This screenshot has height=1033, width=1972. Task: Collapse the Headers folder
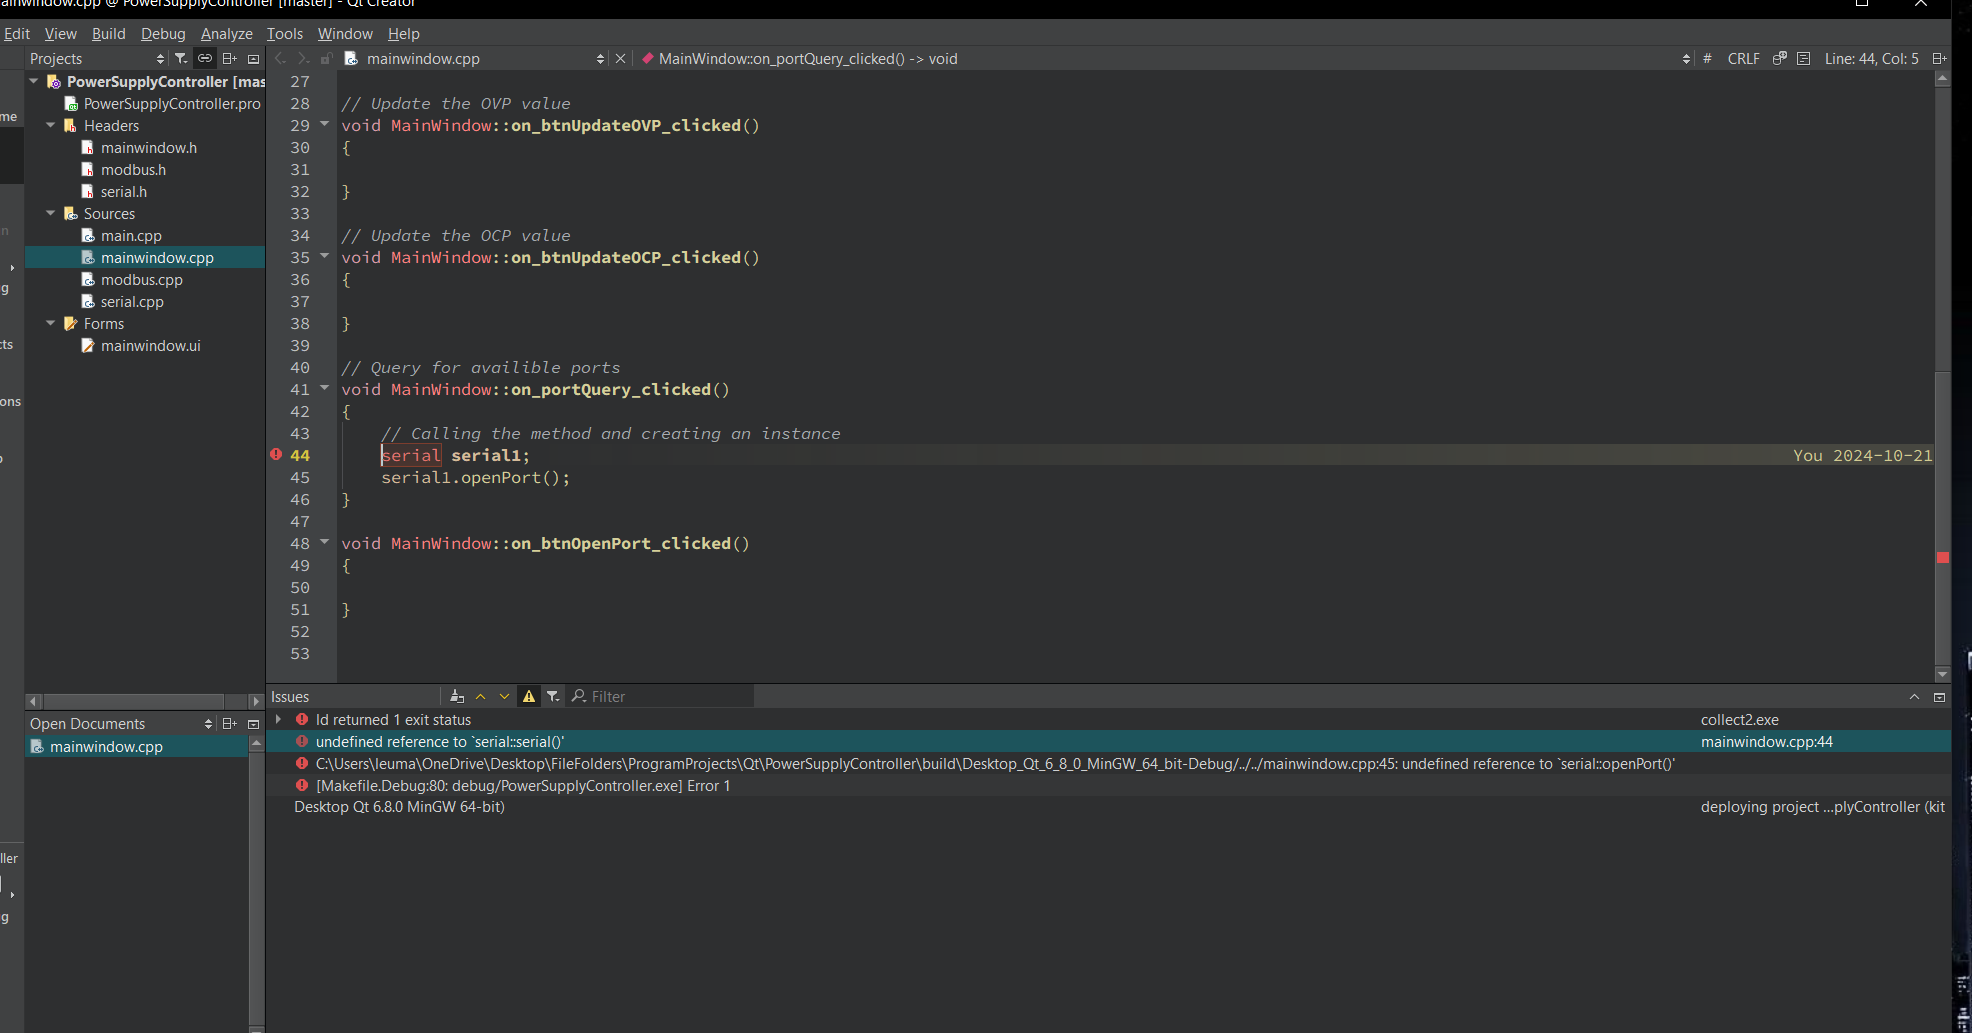coord(51,125)
